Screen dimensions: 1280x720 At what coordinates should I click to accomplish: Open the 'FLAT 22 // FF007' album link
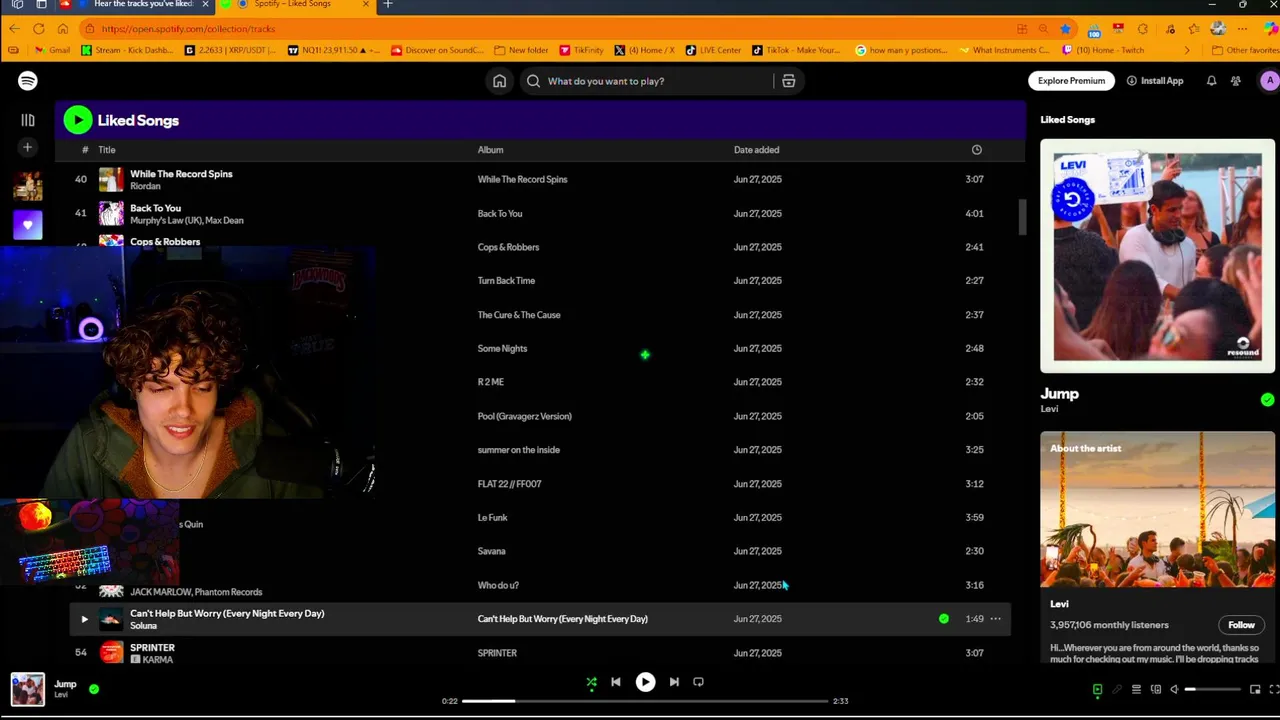(x=509, y=484)
